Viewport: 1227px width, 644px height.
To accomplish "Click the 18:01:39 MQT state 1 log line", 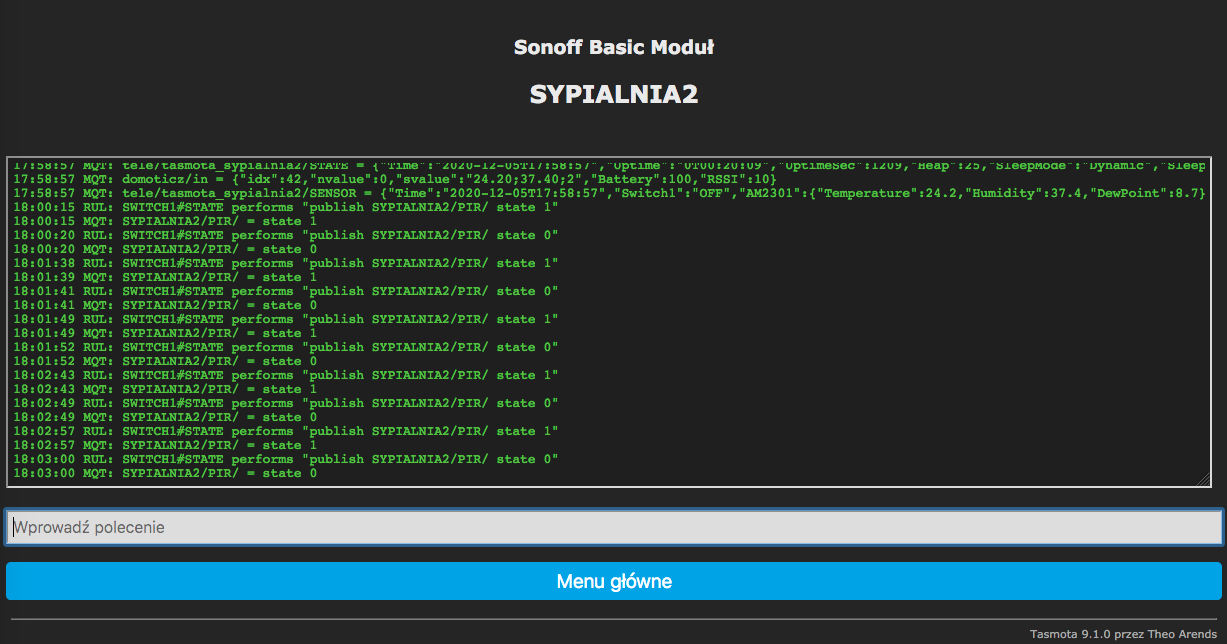I will 165,277.
